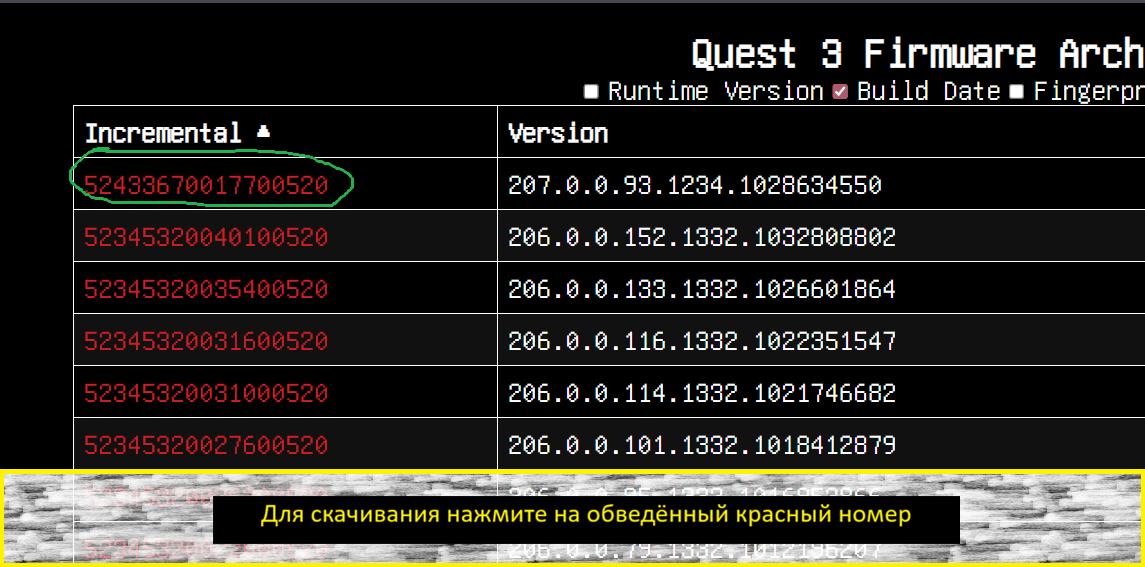Open firmware link 52433670017700520
This screenshot has height=567, width=1145.
click(x=206, y=186)
